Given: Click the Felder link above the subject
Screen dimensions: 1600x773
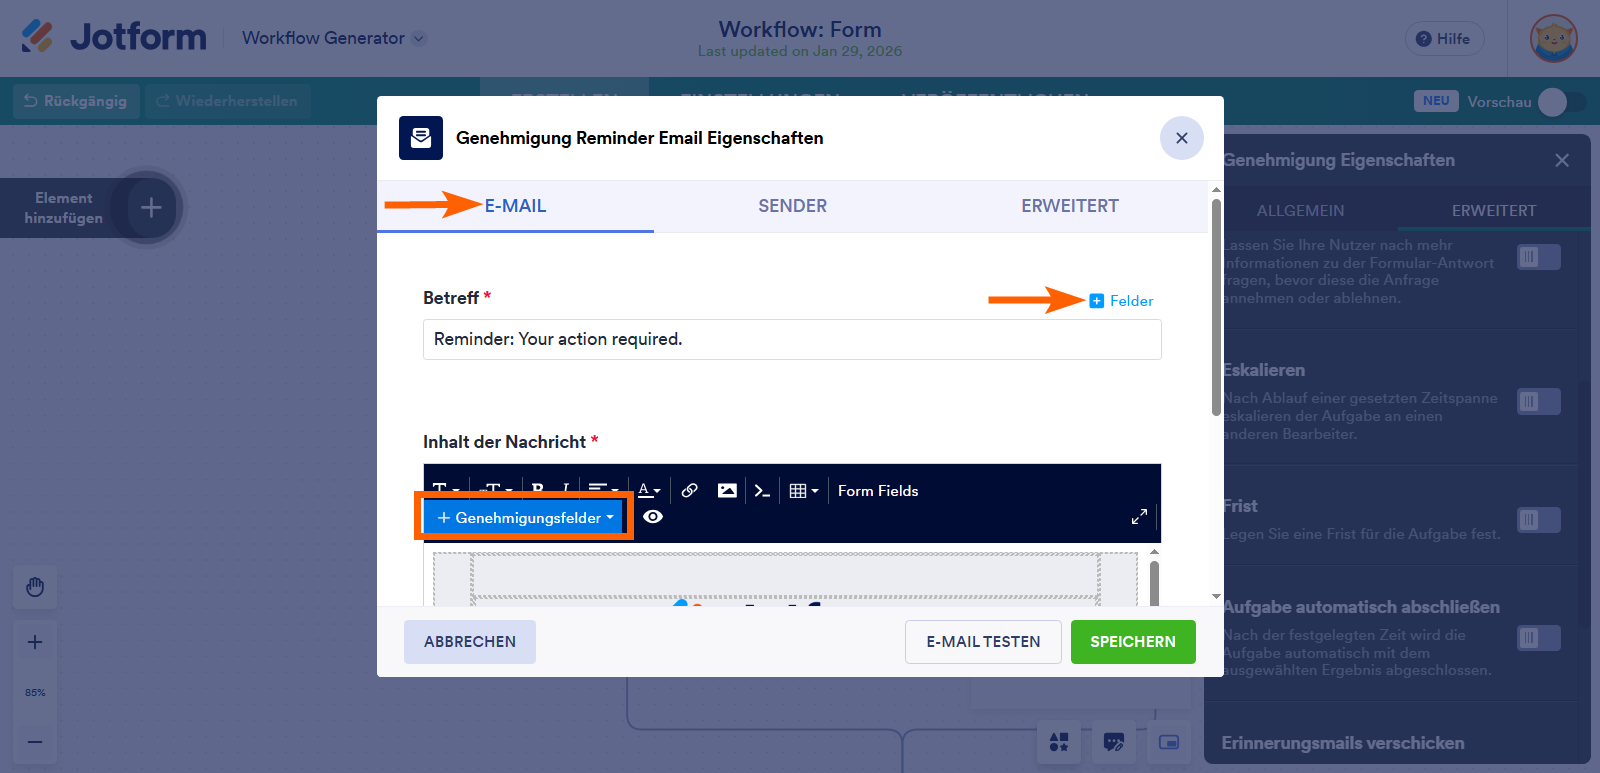Looking at the screenshot, I should [x=1122, y=301].
